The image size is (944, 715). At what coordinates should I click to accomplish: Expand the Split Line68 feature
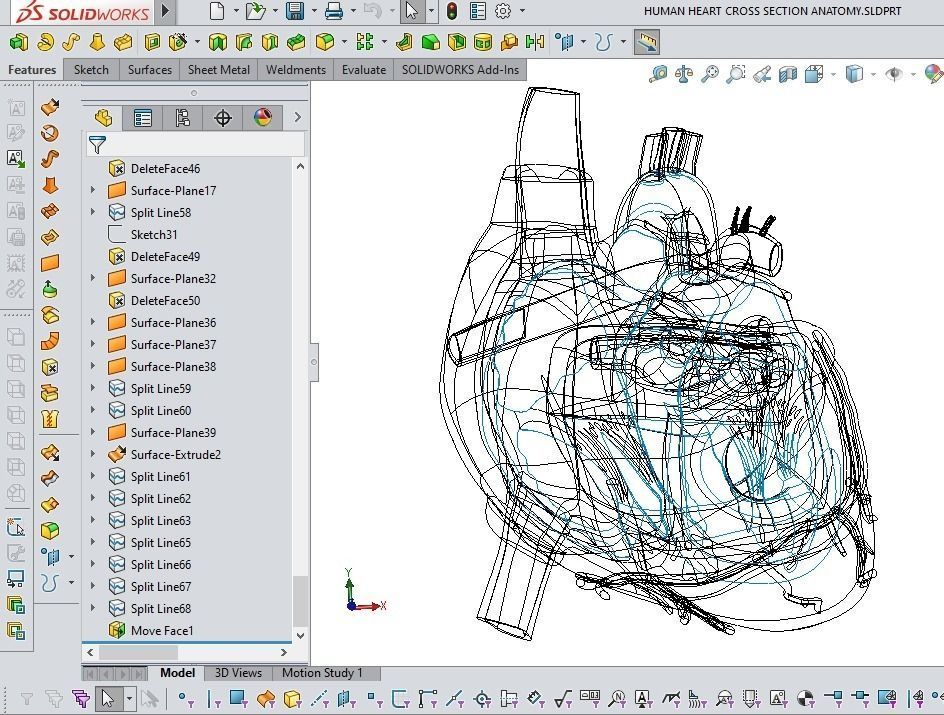tap(93, 608)
